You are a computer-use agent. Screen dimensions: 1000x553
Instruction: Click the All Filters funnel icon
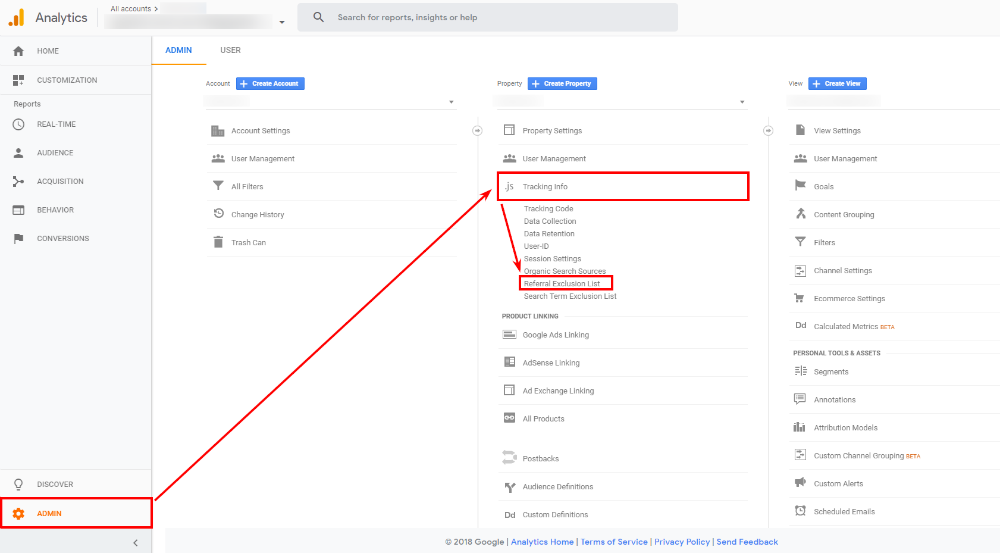[218, 186]
